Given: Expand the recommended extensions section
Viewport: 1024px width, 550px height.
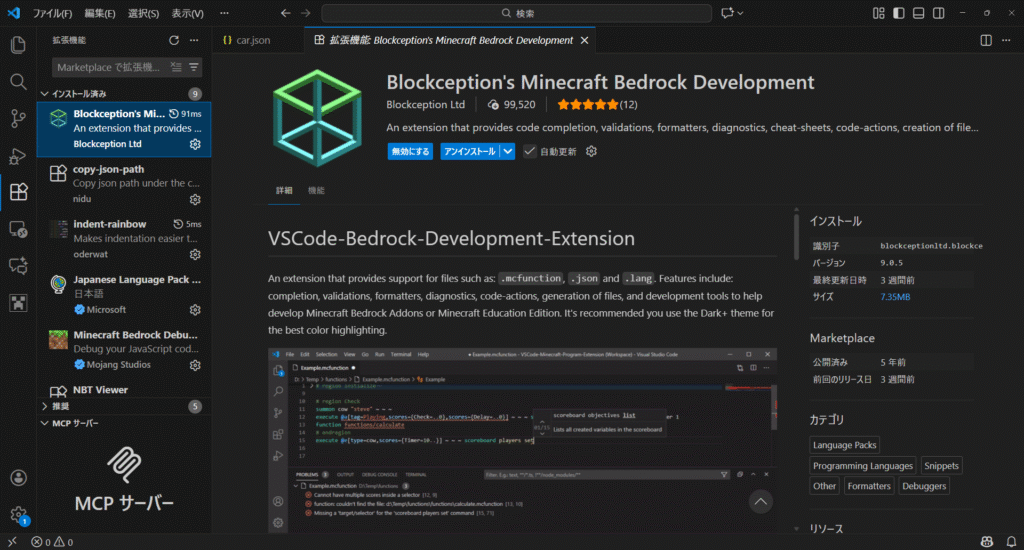Looking at the screenshot, I should pyautogui.click(x=44, y=407).
